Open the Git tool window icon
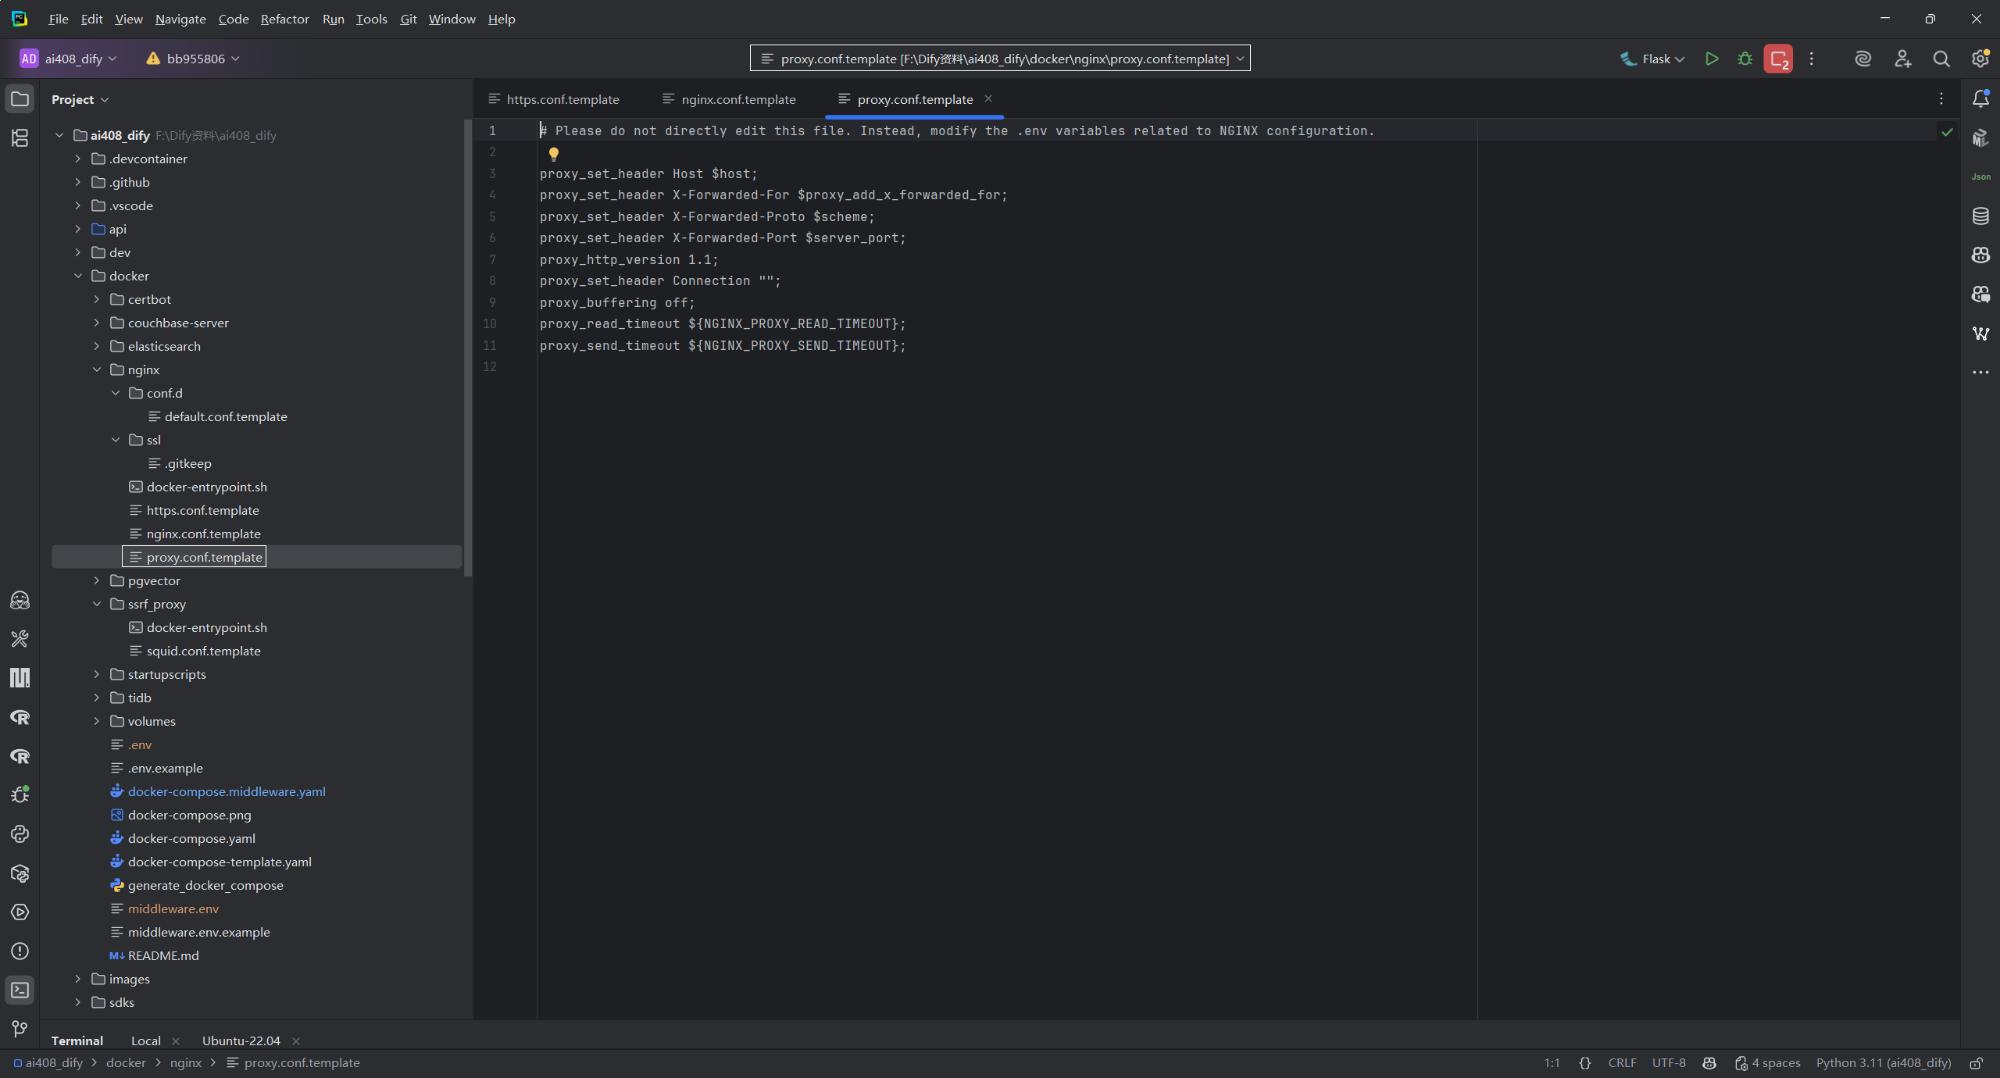This screenshot has width=2000, height=1078. point(20,1029)
